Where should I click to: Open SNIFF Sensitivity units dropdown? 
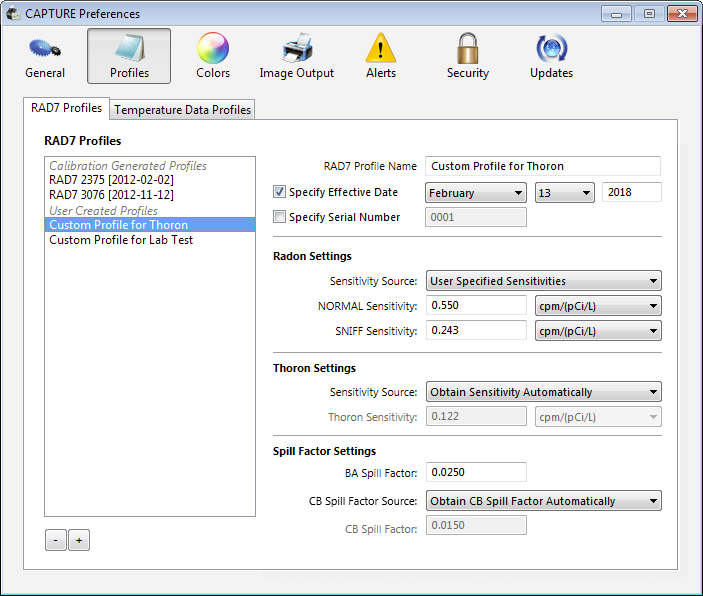click(598, 331)
